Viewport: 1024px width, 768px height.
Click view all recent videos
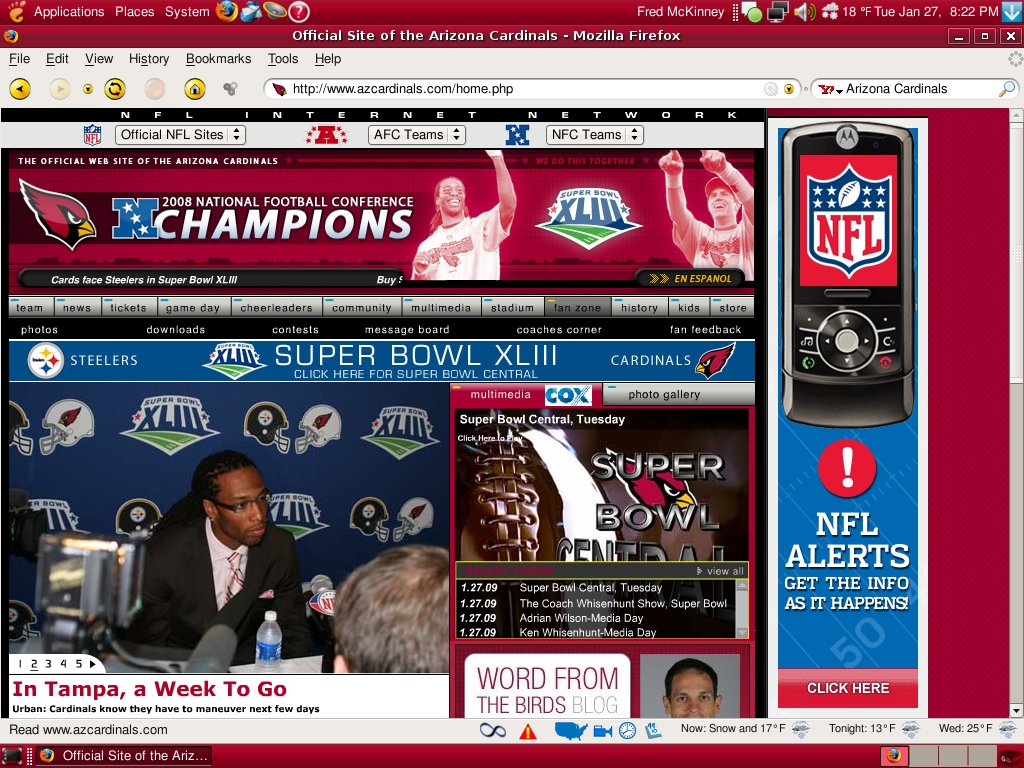[720, 571]
